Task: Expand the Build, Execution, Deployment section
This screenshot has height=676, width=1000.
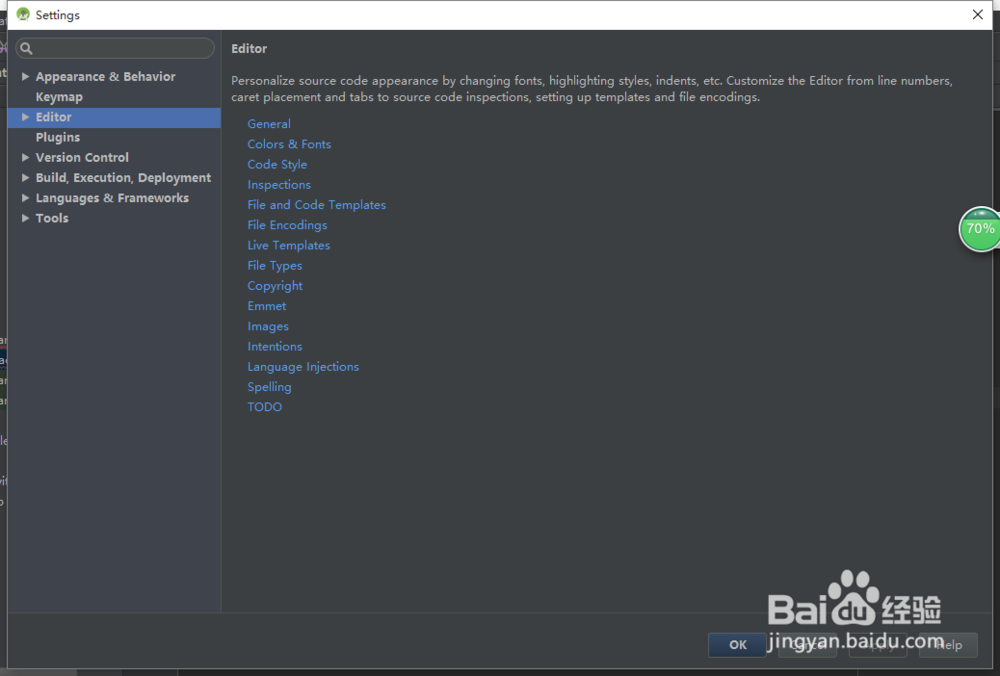Action: (25, 177)
